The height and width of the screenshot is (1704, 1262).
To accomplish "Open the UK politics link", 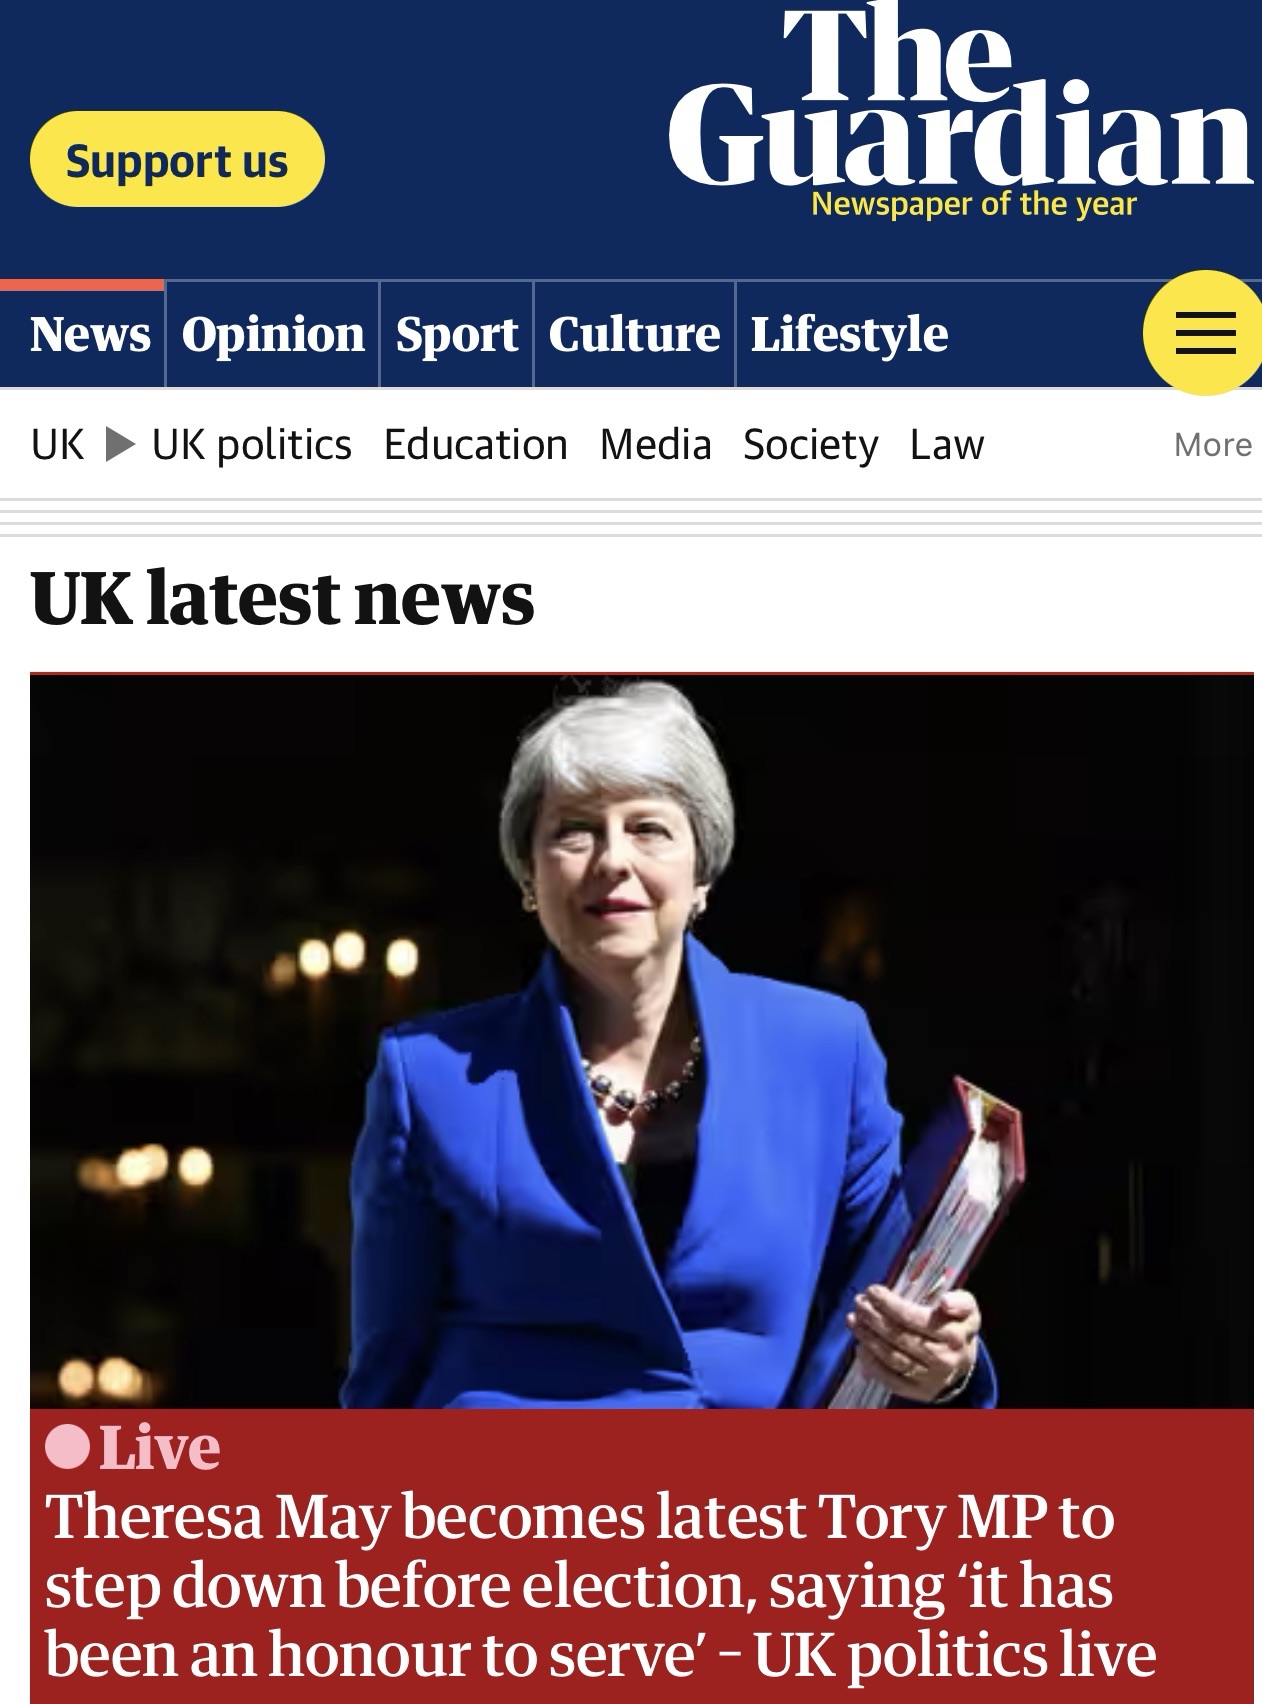I will pos(252,444).
